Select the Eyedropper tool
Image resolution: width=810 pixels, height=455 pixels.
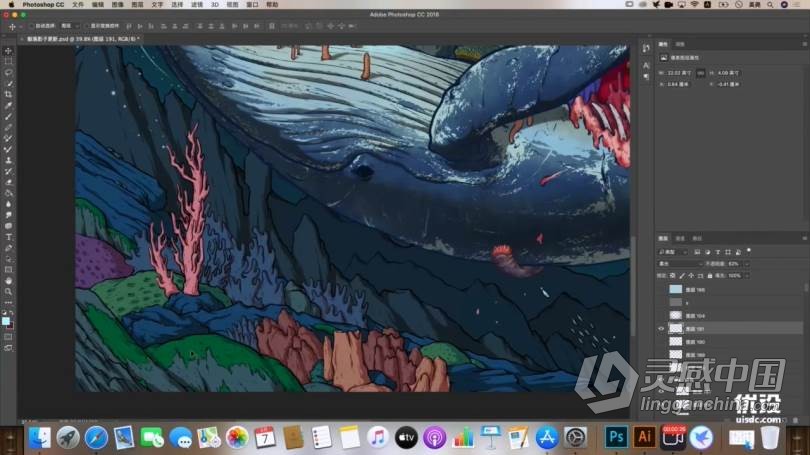click(9, 106)
